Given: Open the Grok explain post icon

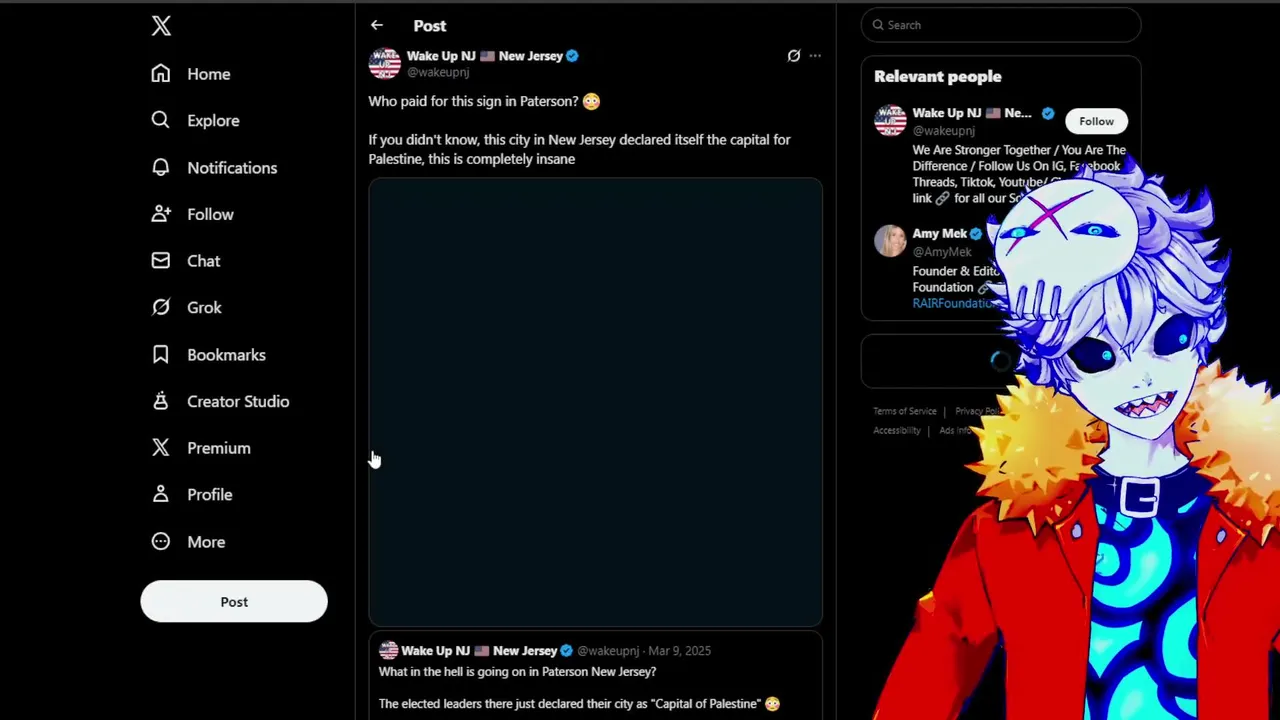Looking at the screenshot, I should [x=794, y=56].
